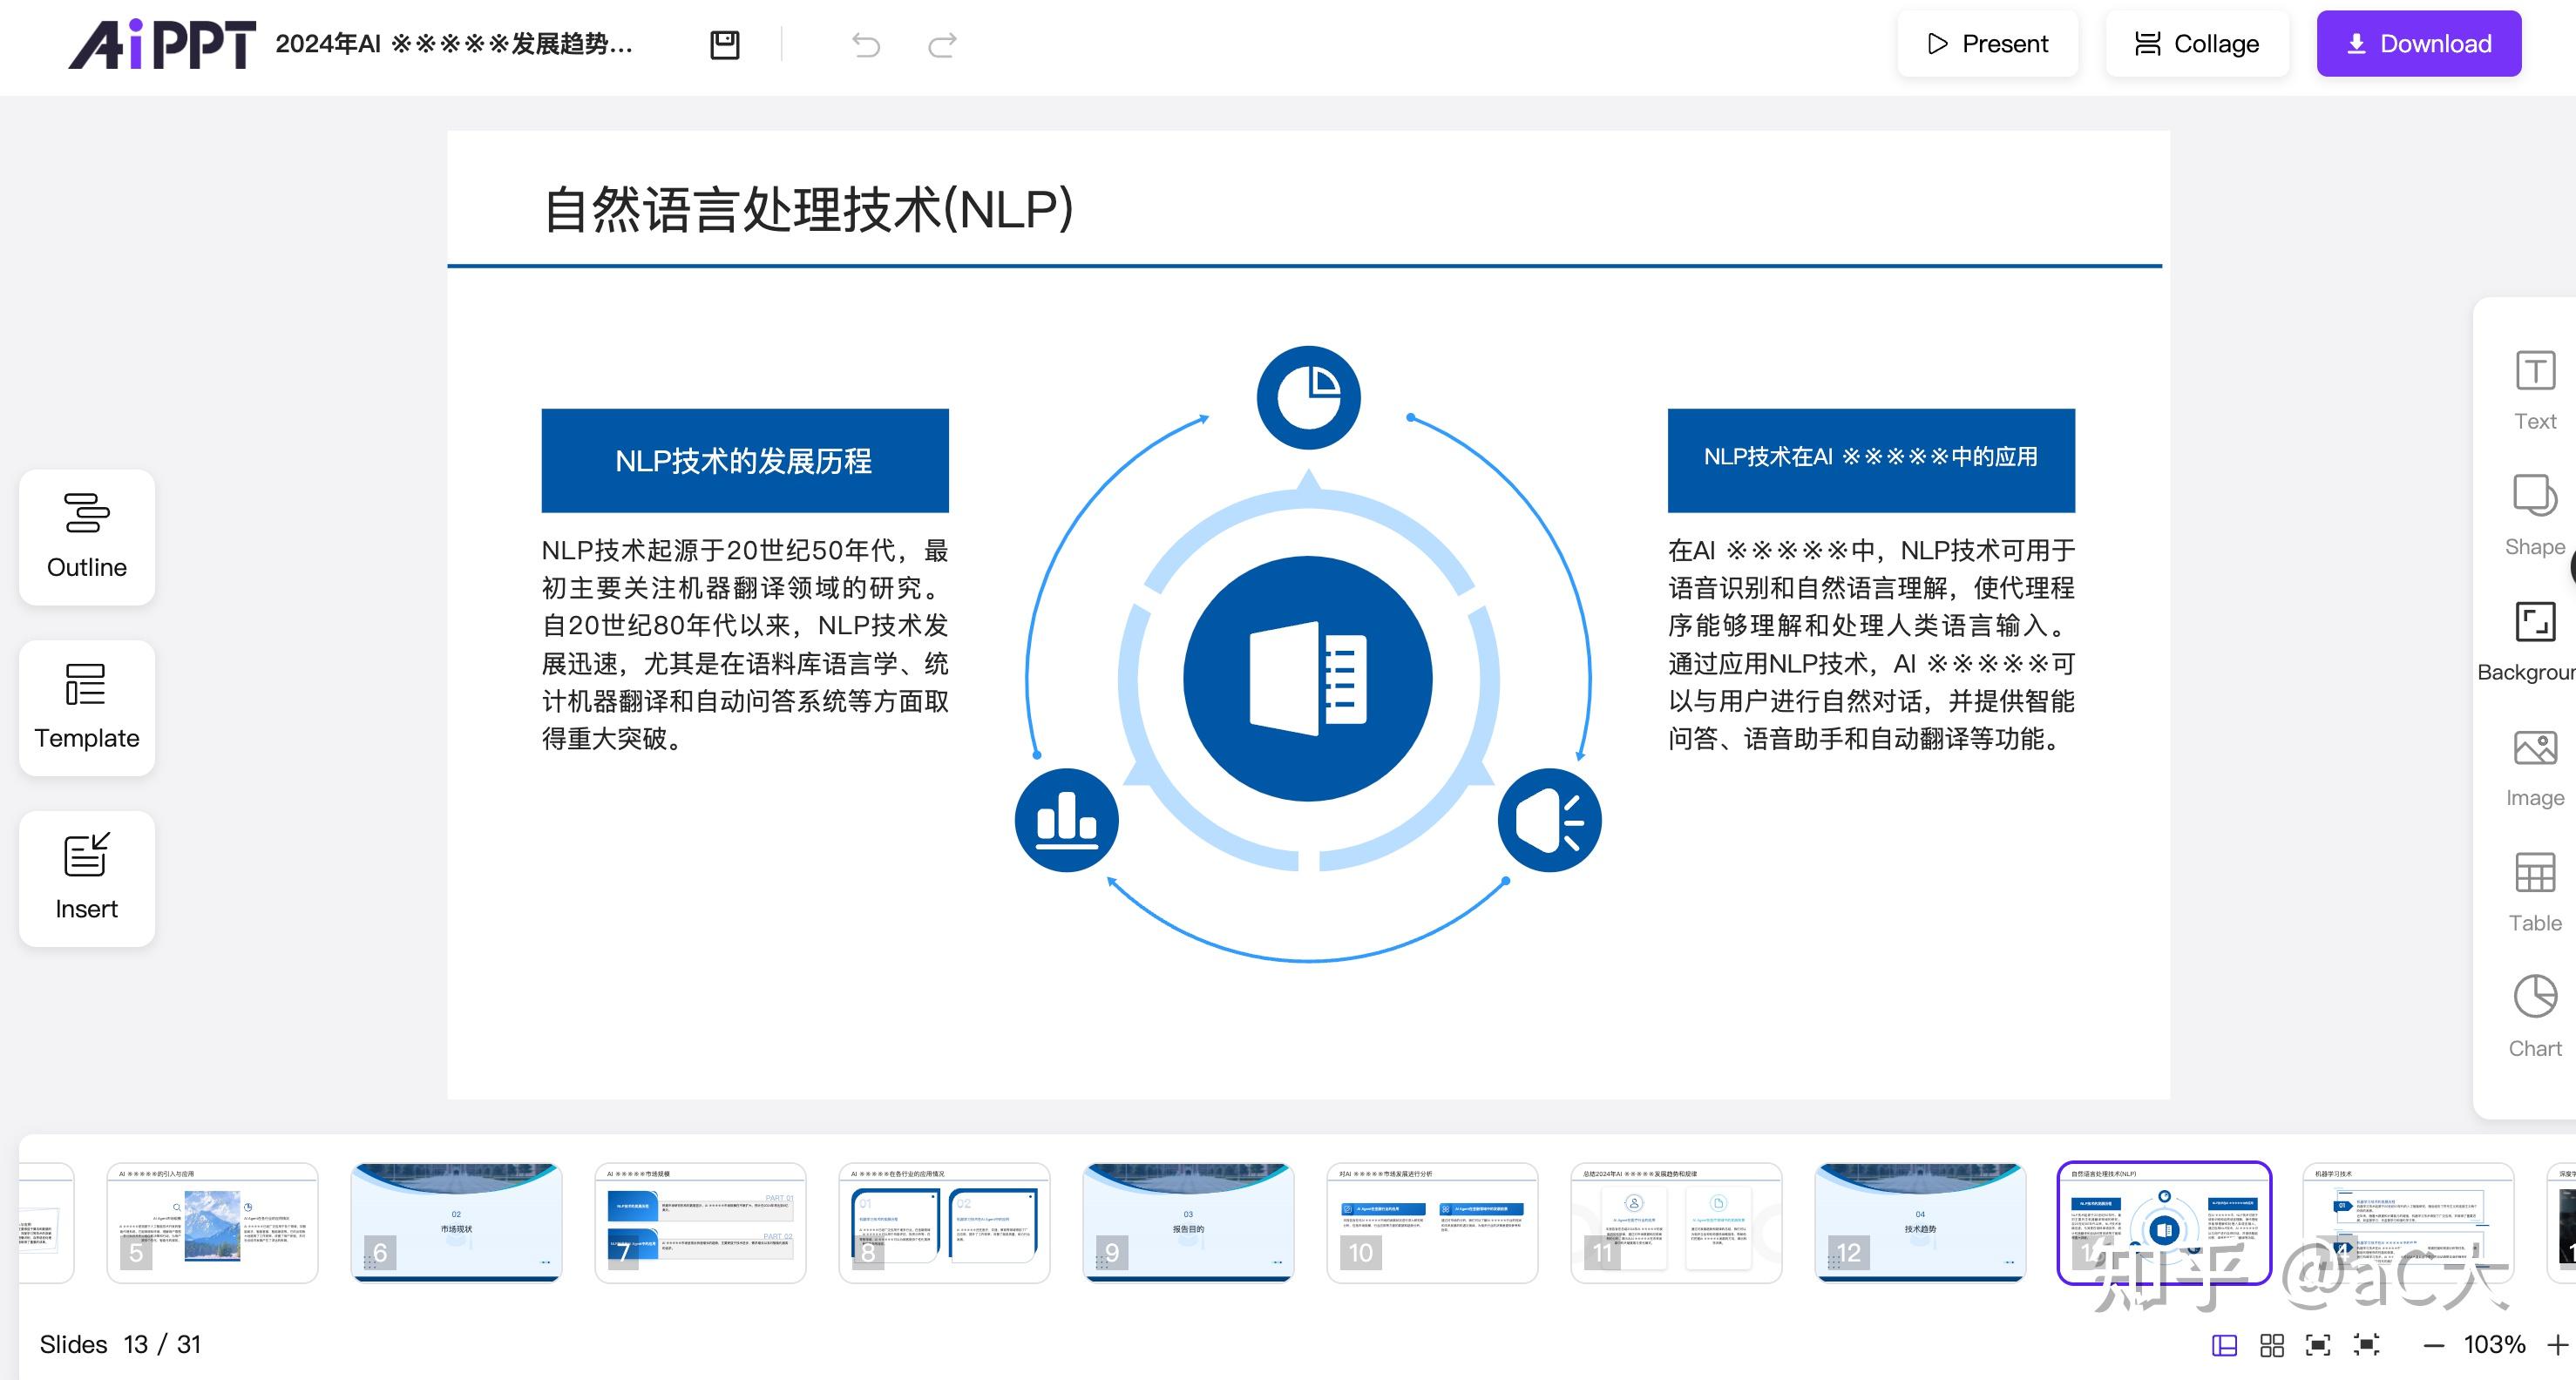Switch to grid view of slides

(2270, 1345)
